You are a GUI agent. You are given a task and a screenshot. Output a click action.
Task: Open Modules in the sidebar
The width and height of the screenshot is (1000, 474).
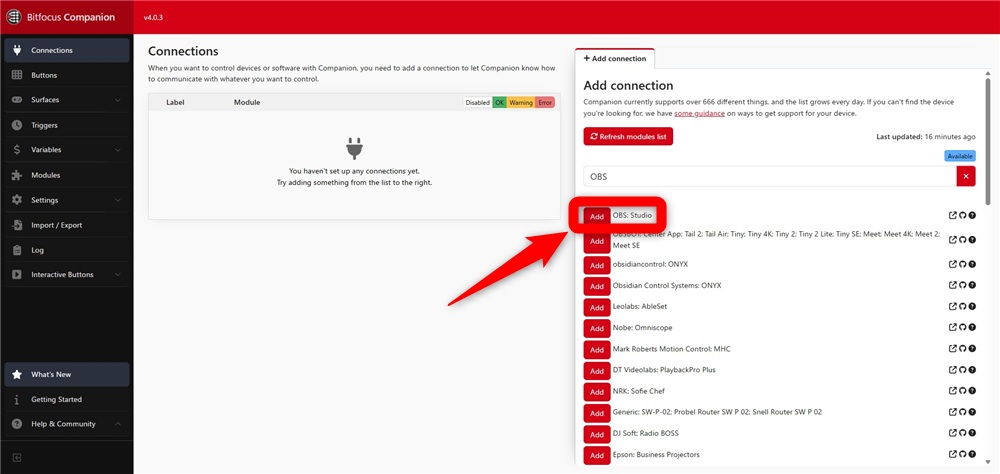coord(66,175)
